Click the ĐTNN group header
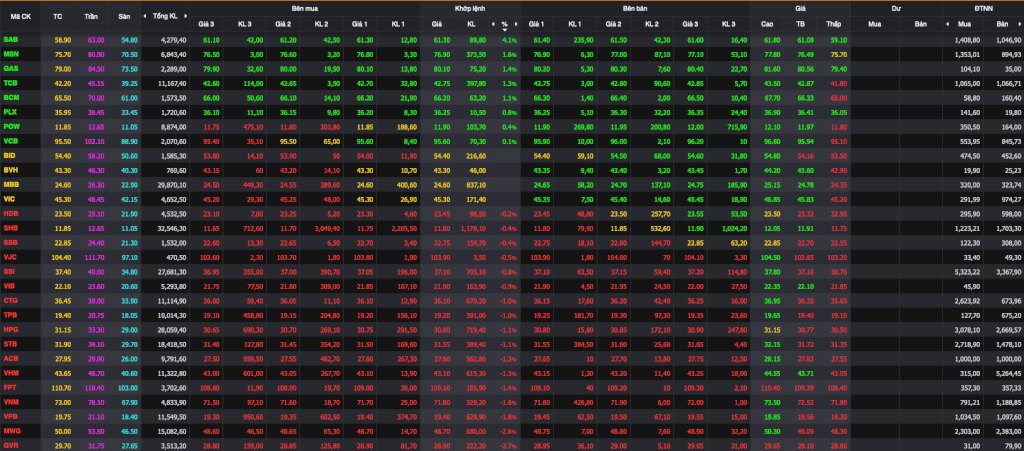The image size is (1024, 451). (x=983, y=8)
